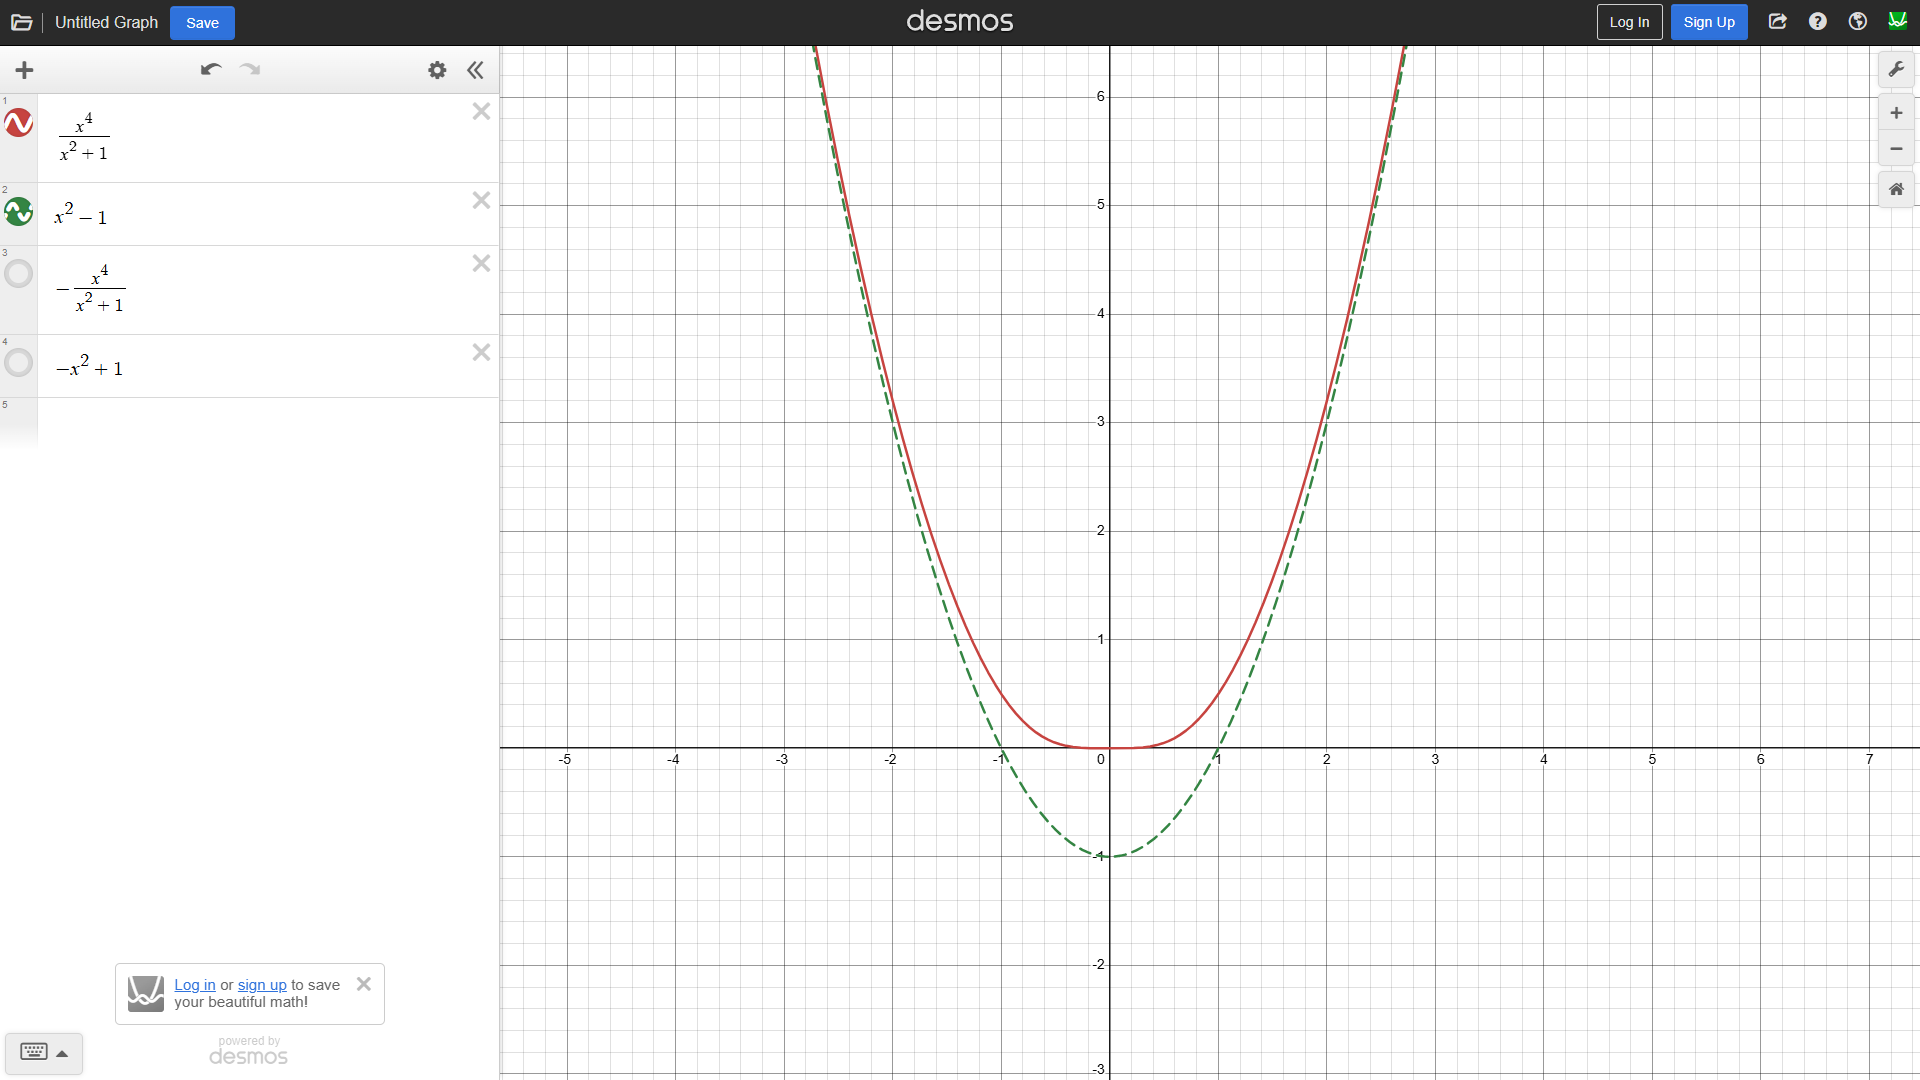Image resolution: width=1920 pixels, height=1080 pixels.
Task: Open the language globe icon
Action: pyautogui.click(x=1857, y=21)
